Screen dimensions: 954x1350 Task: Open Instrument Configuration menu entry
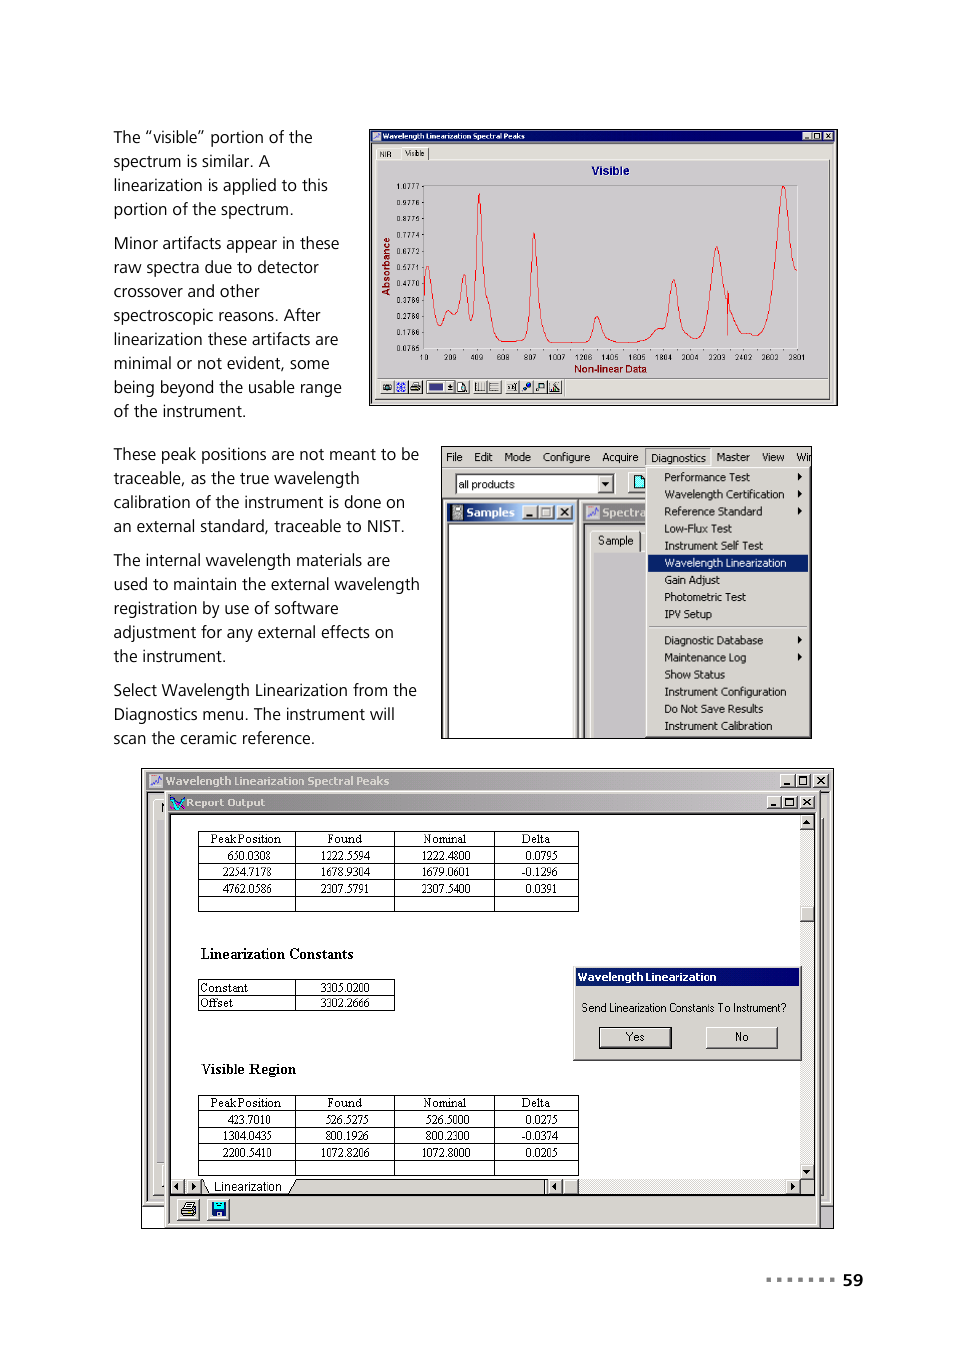tap(727, 692)
